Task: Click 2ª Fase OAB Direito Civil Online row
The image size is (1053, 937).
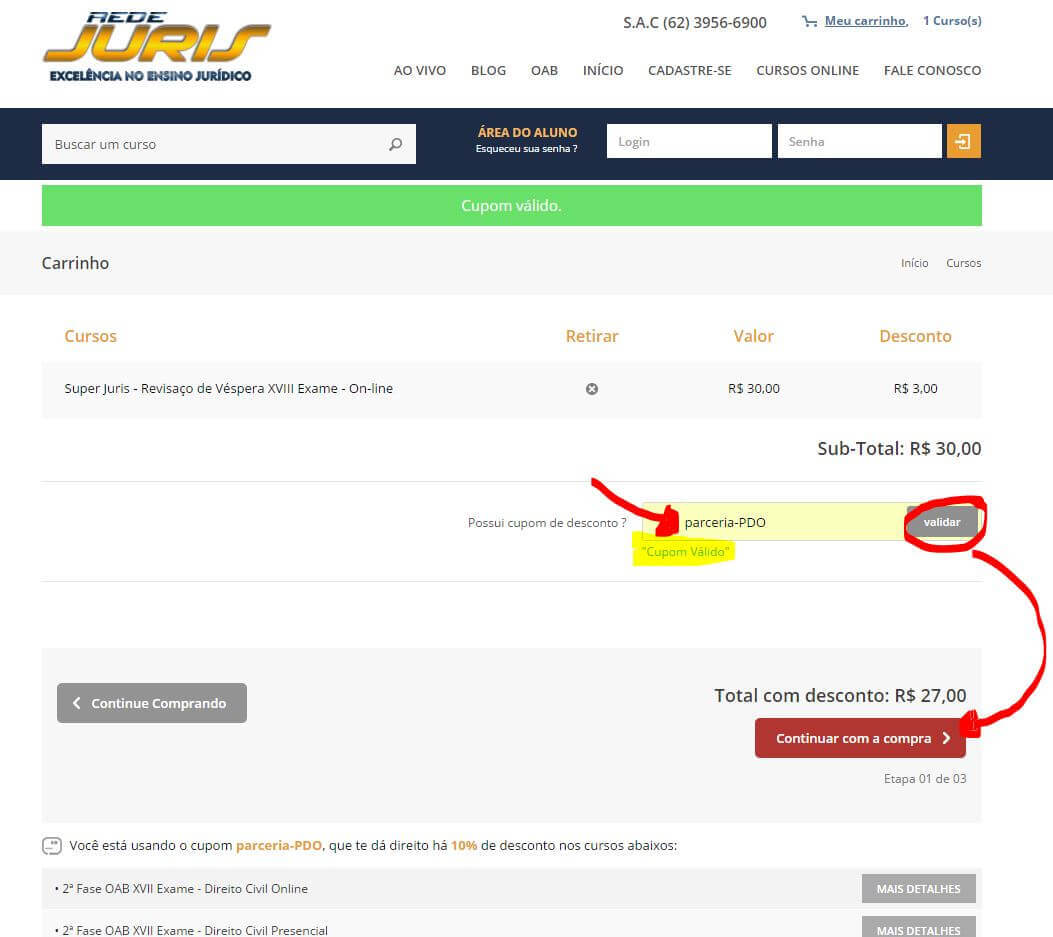Action: click(x=512, y=889)
